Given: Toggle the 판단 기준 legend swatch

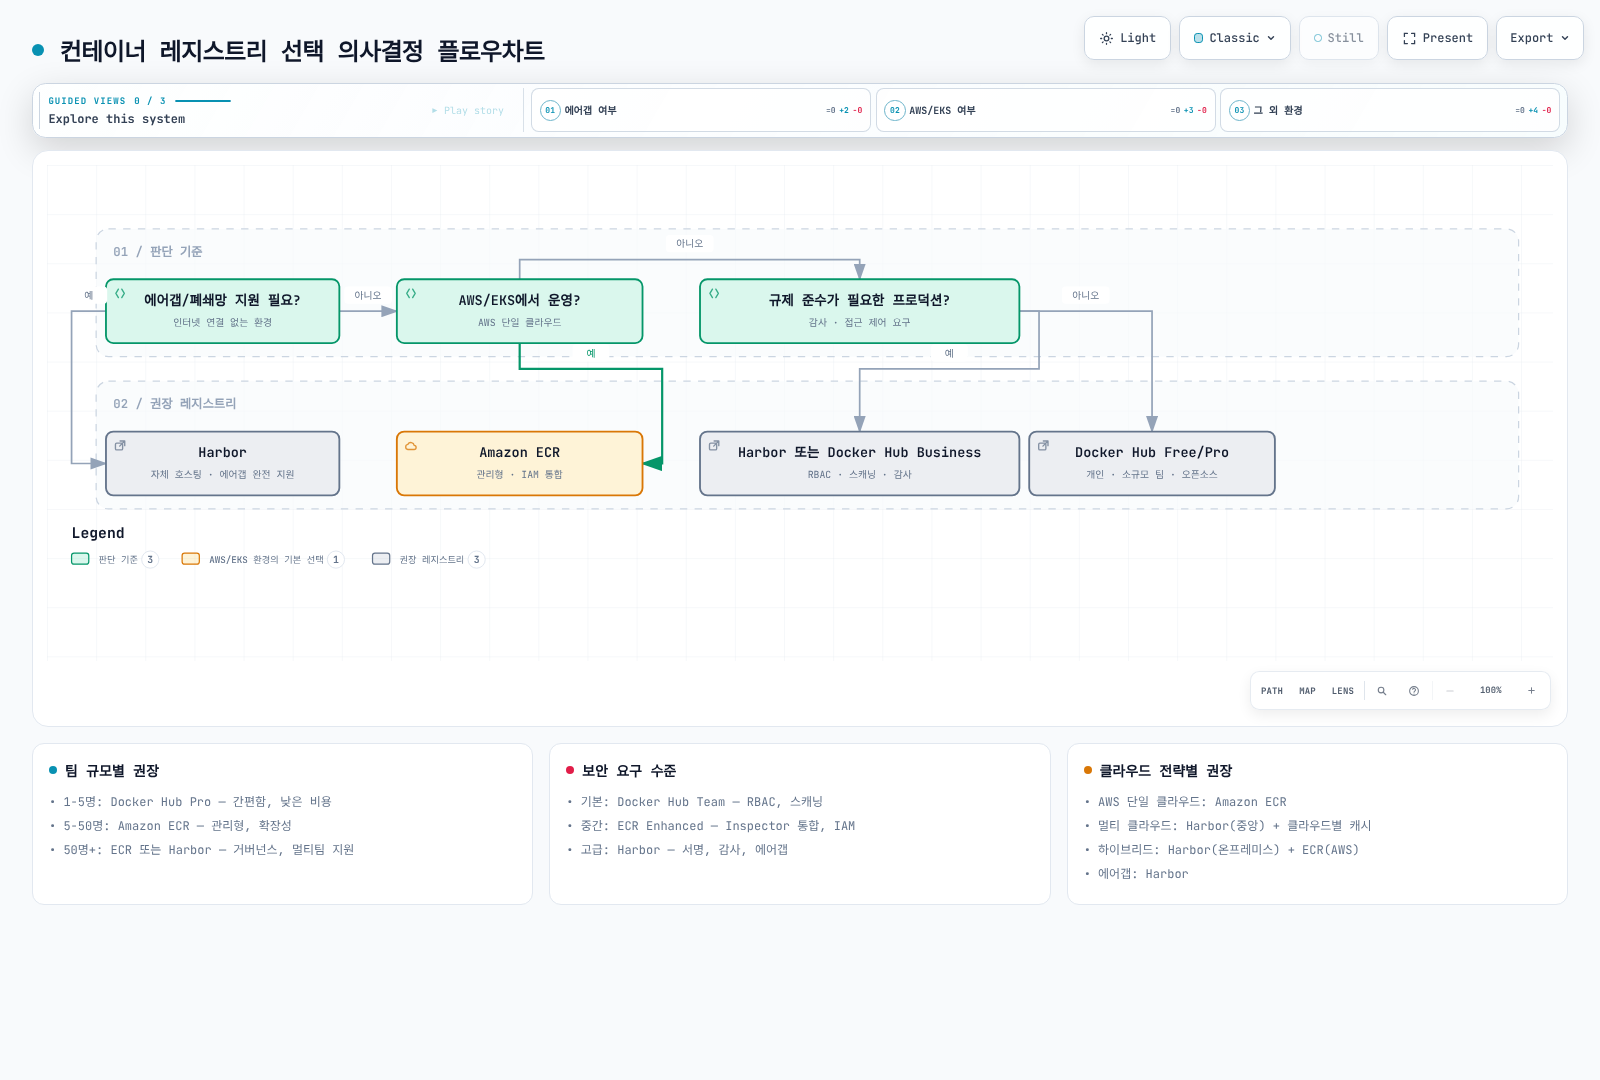Looking at the screenshot, I should (x=80, y=559).
